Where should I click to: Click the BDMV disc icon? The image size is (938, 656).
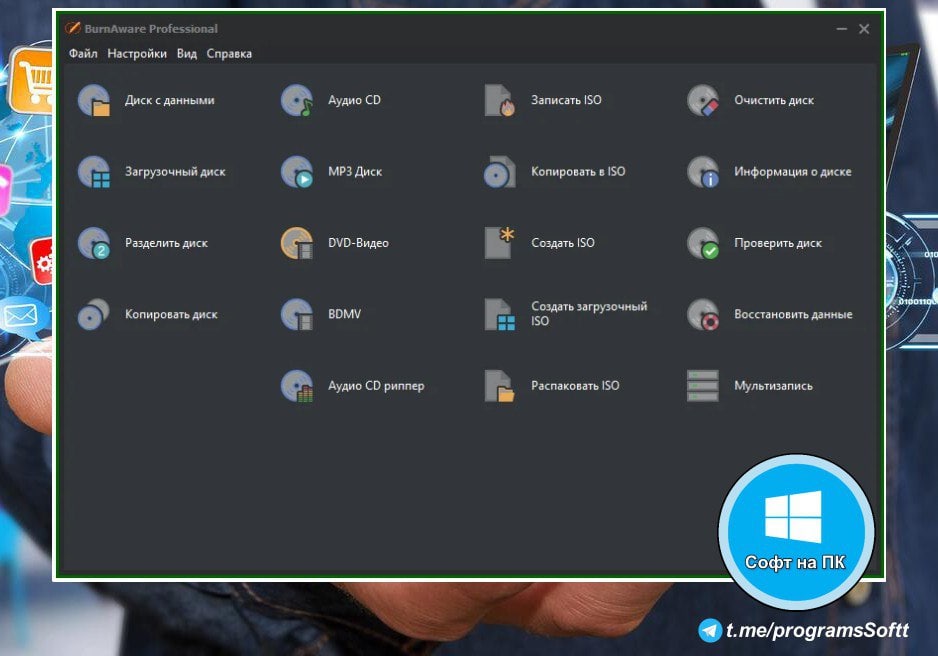tap(297, 314)
